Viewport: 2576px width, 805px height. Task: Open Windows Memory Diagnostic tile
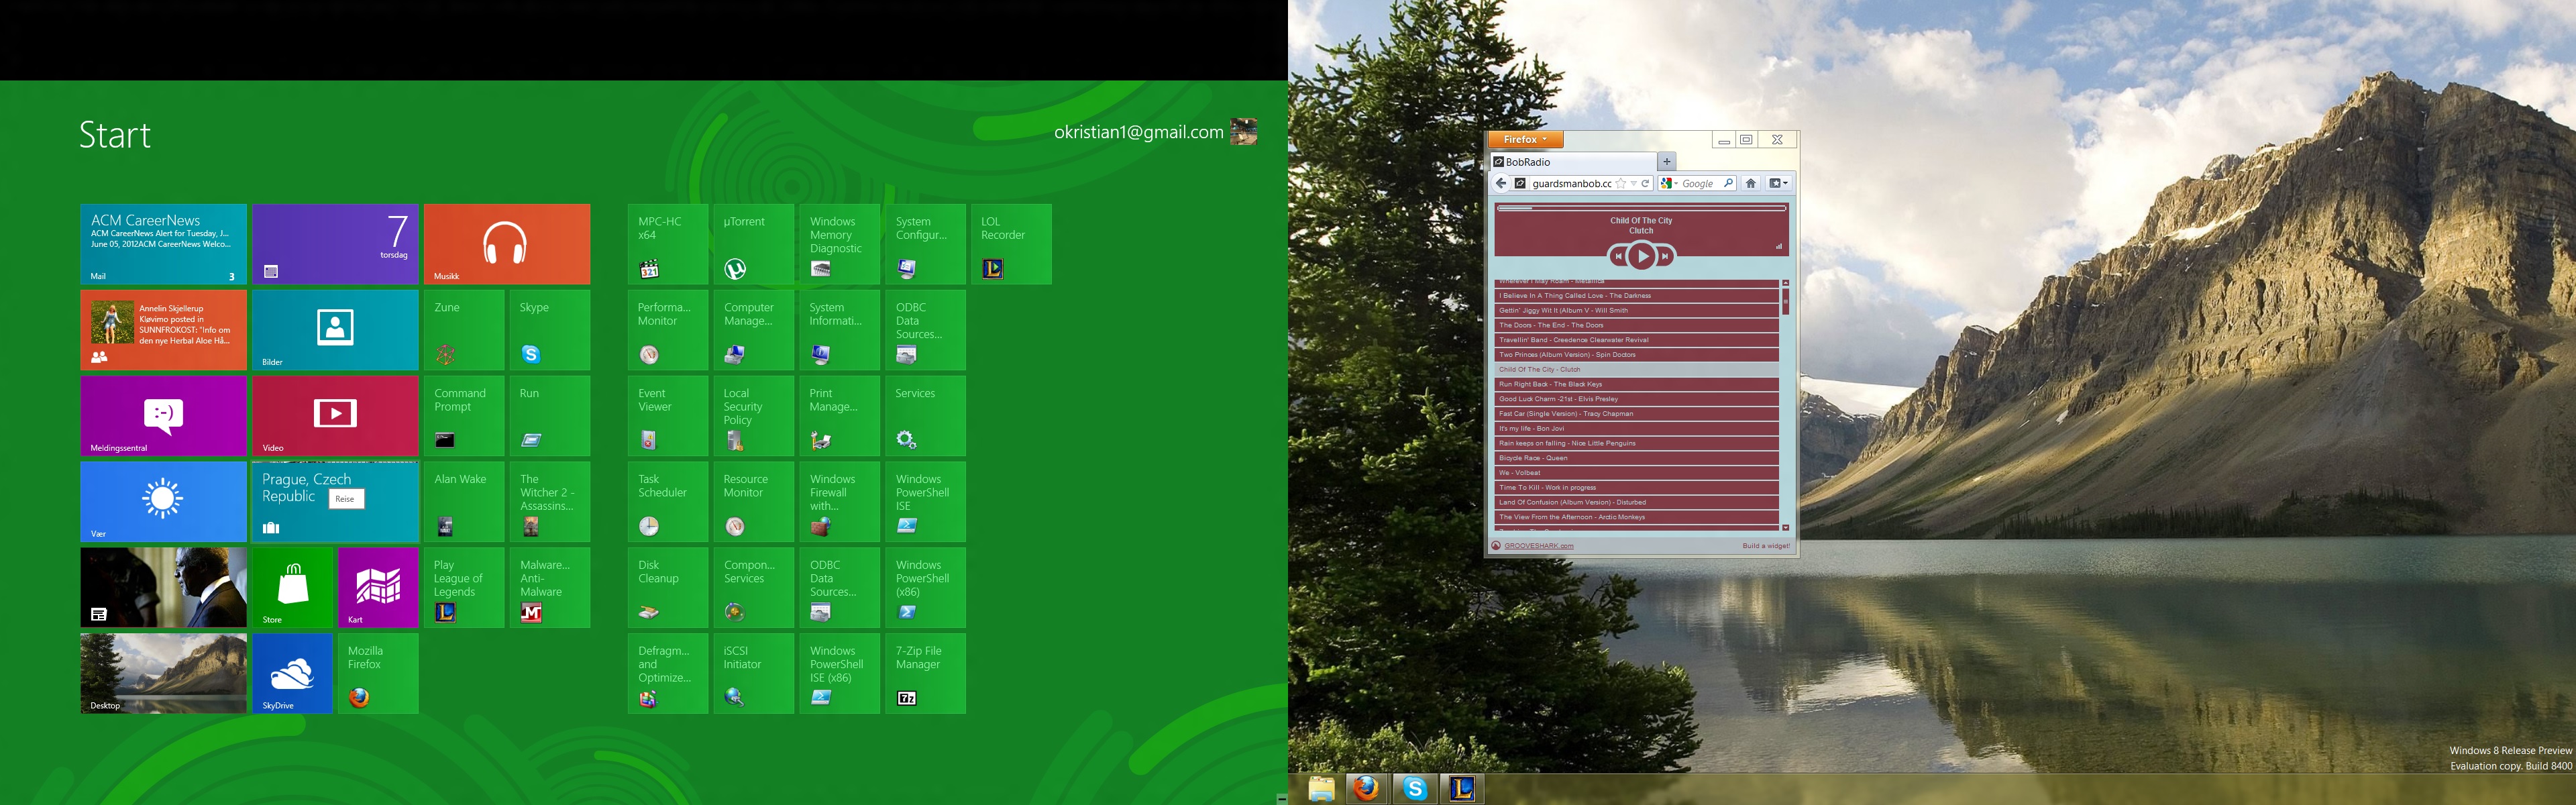click(840, 244)
